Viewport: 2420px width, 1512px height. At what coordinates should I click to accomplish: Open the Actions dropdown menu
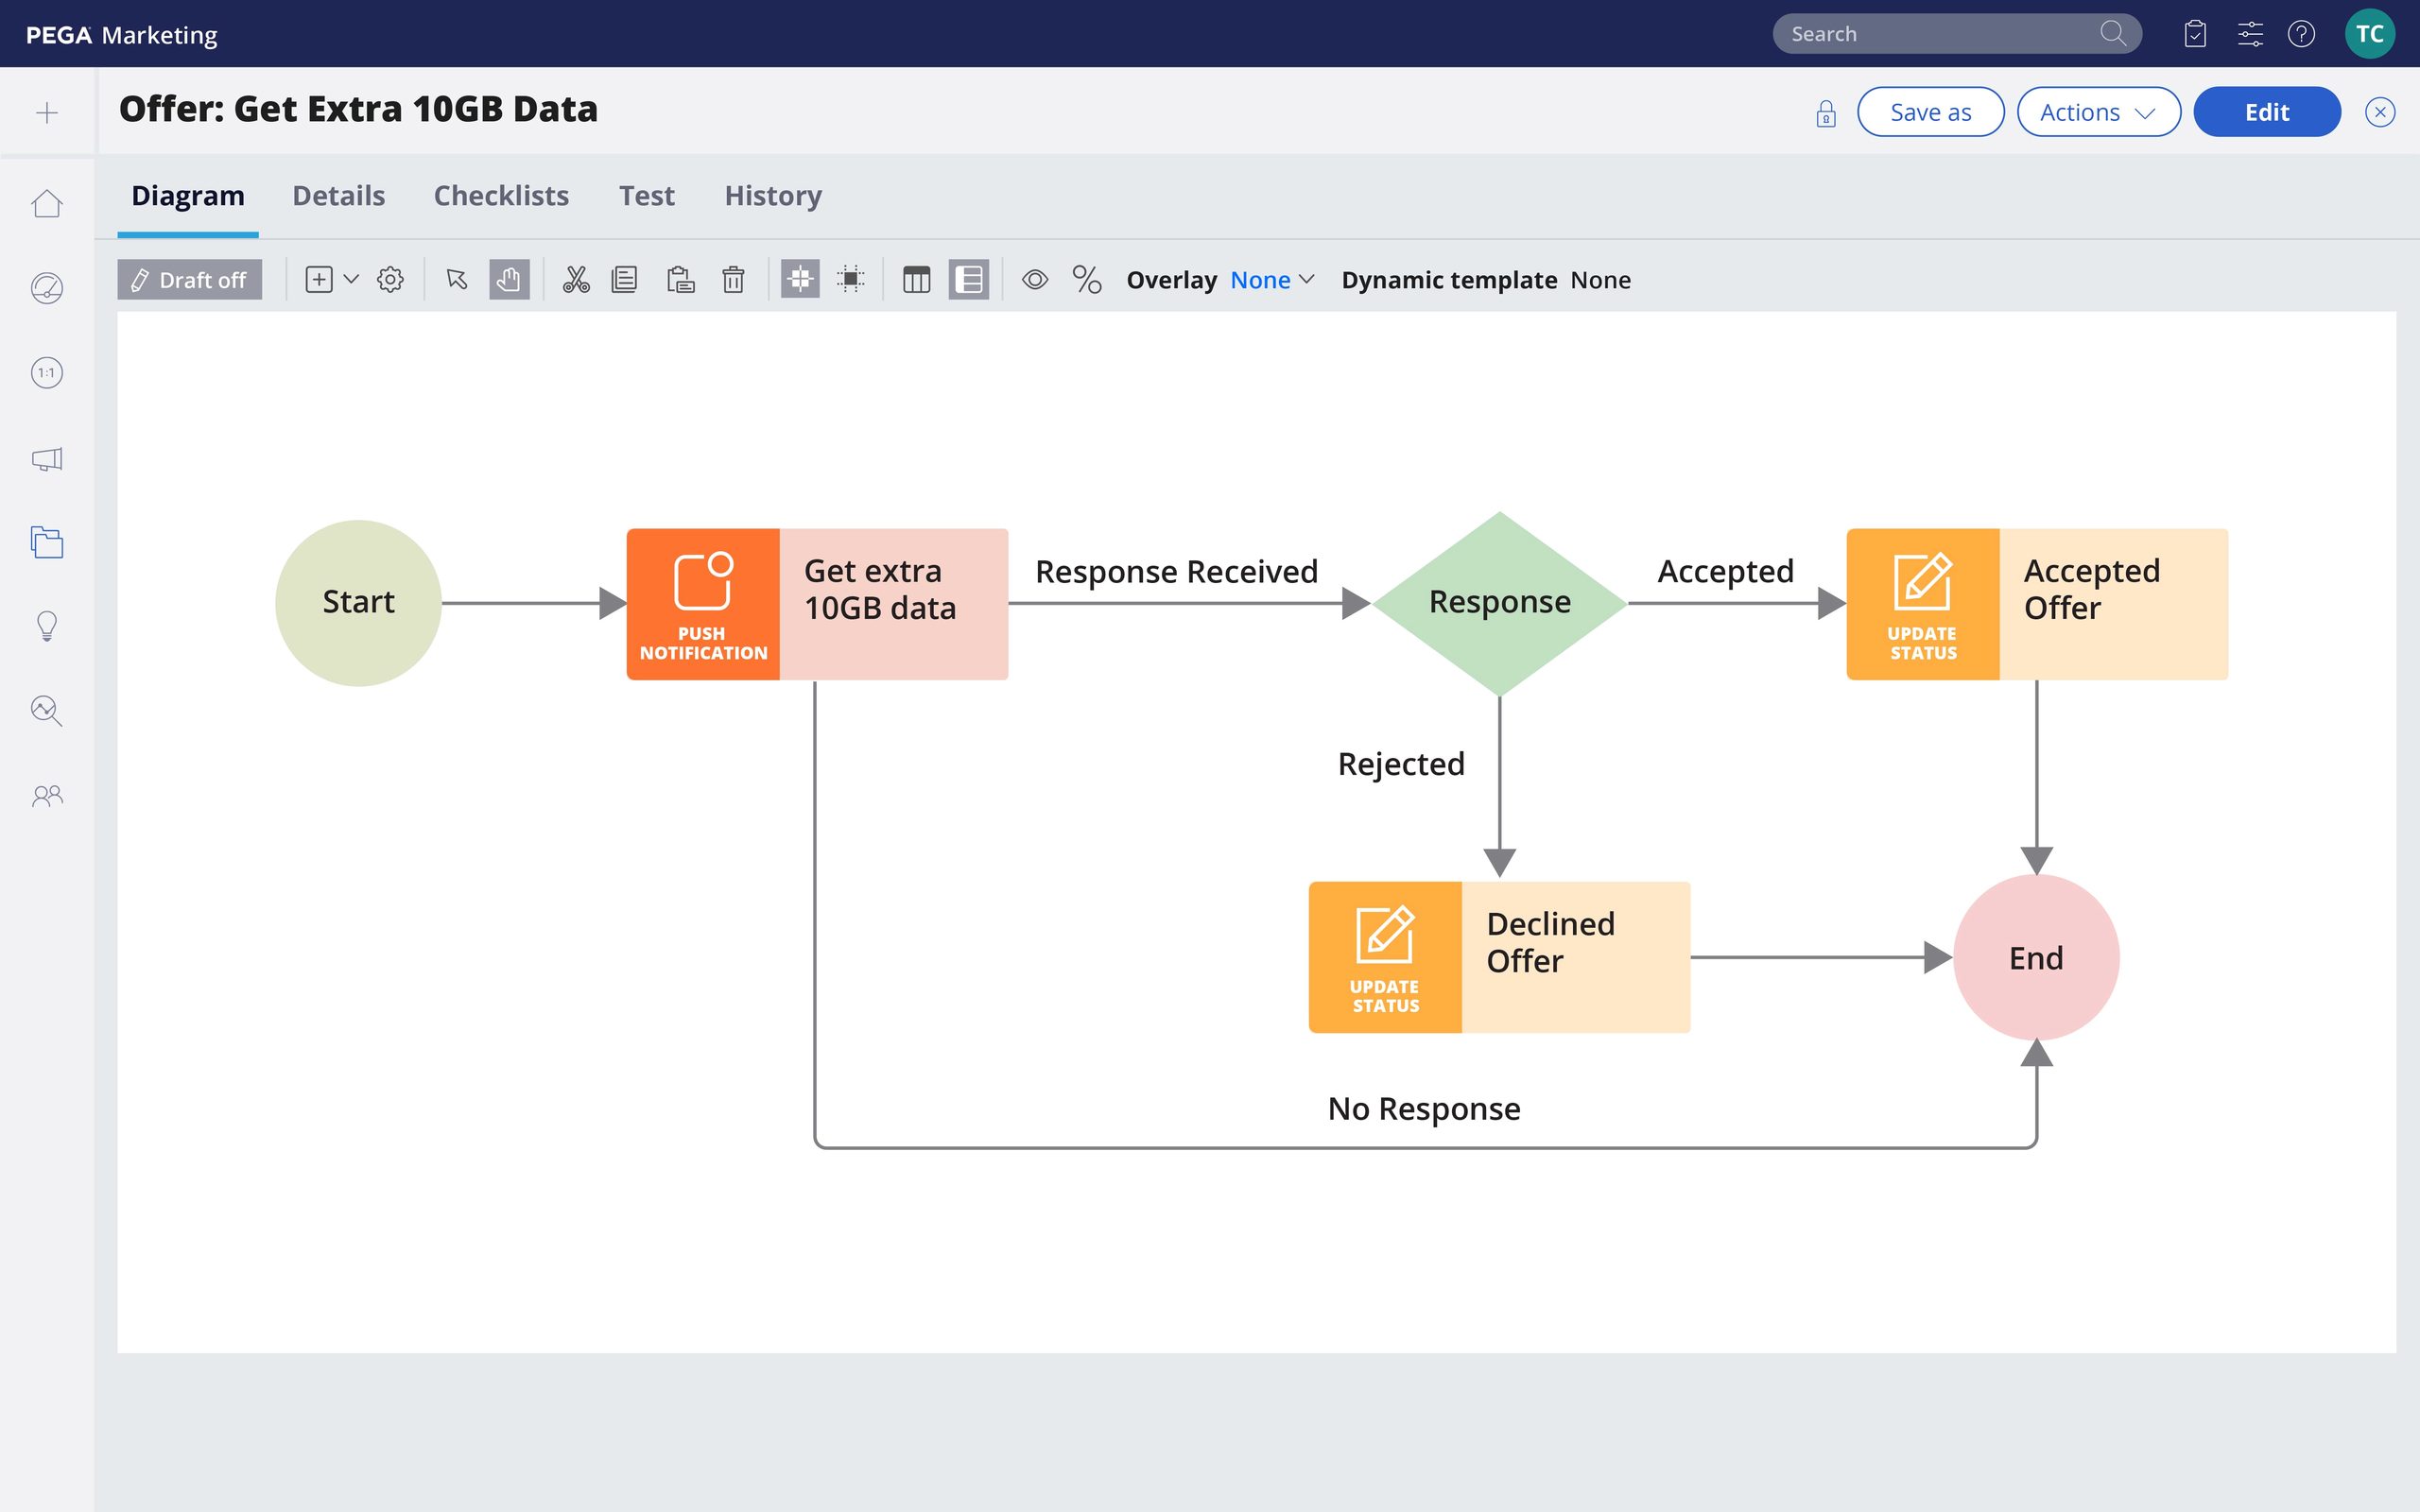2097,112
